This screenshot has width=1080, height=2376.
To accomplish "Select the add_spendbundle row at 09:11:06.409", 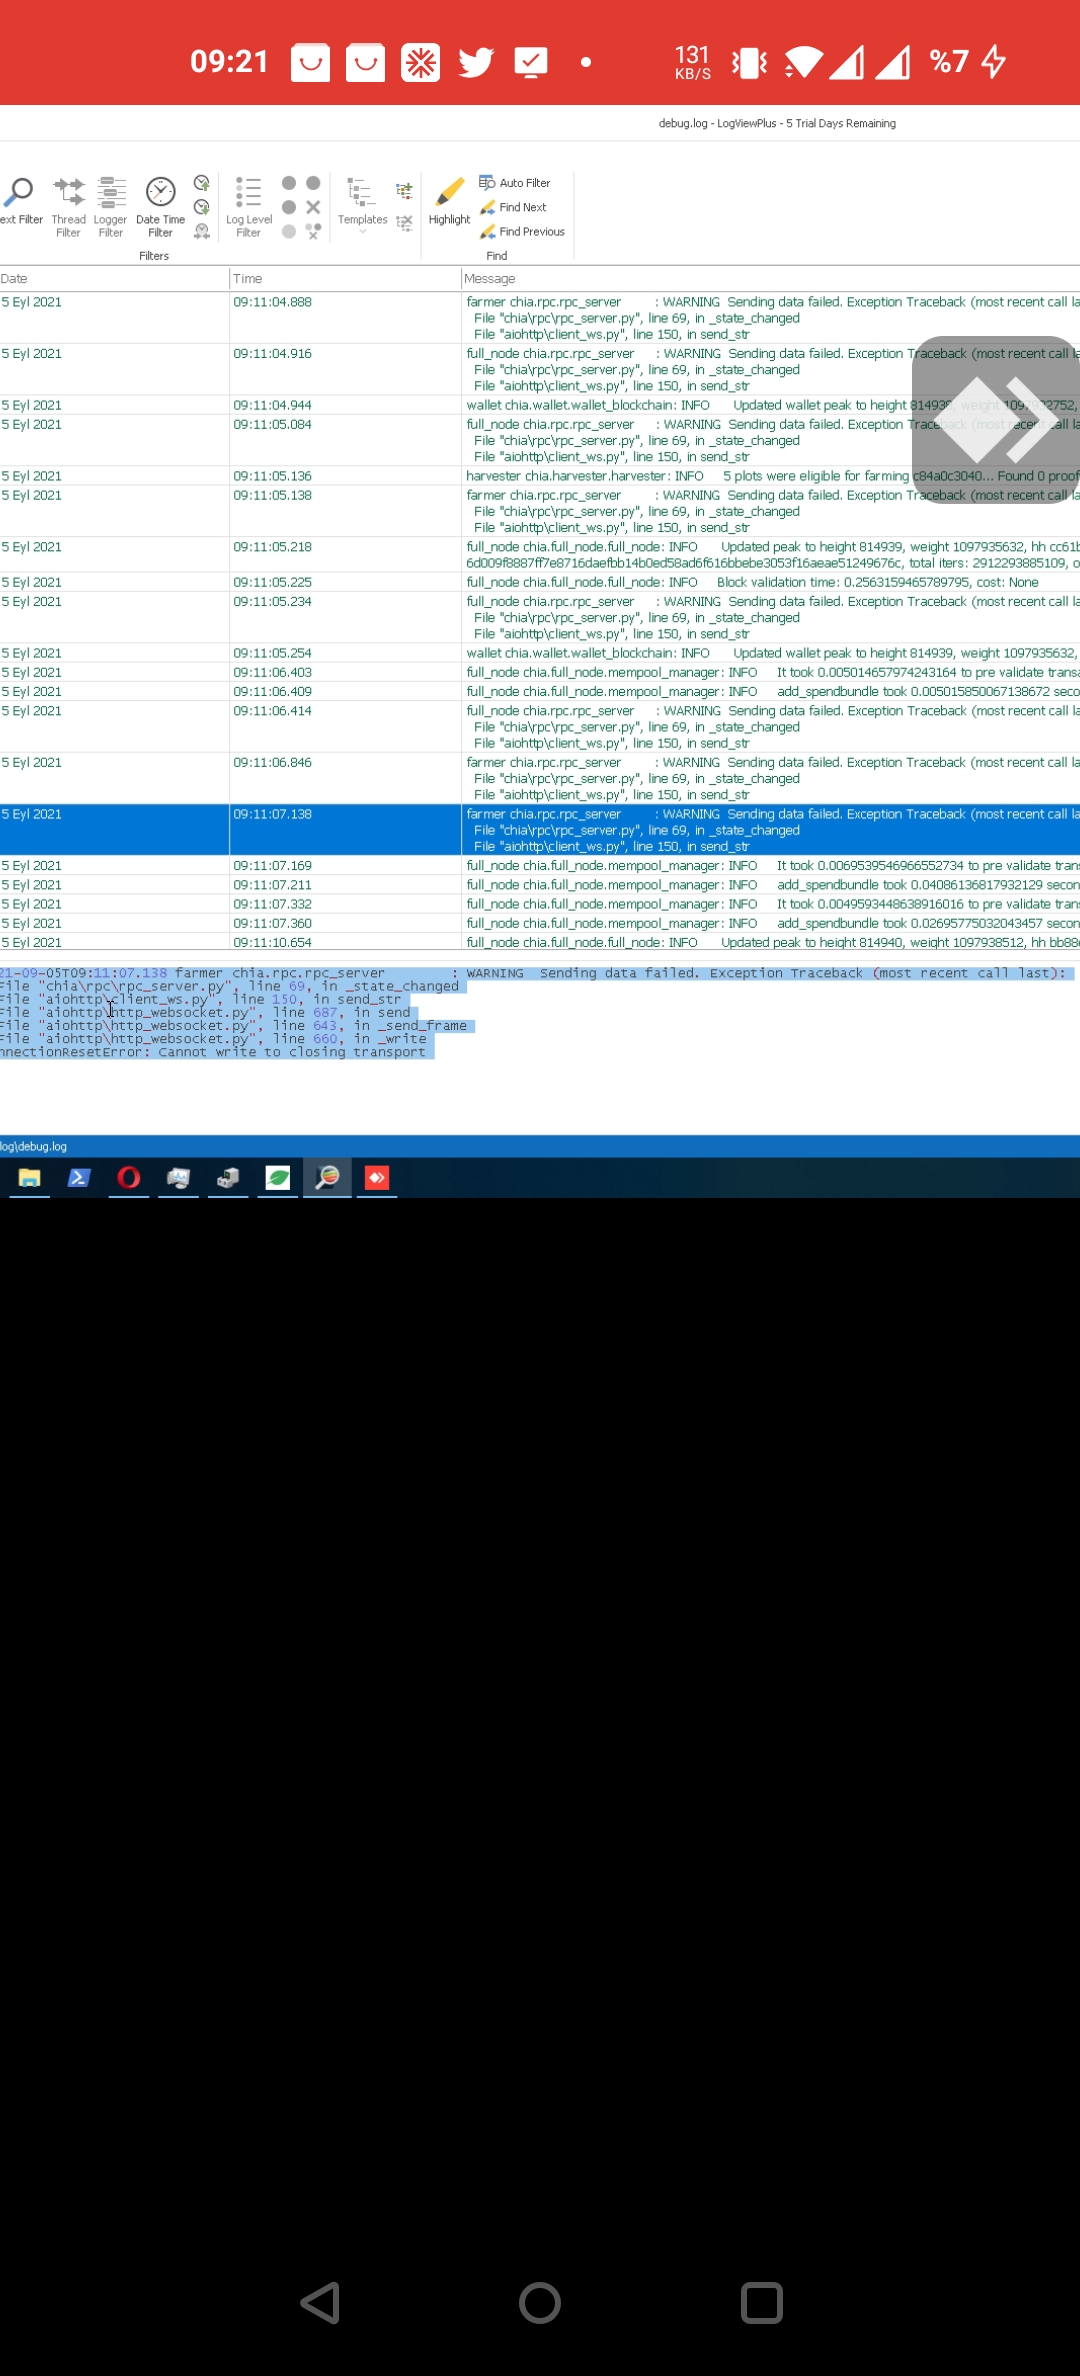I will 540,691.
